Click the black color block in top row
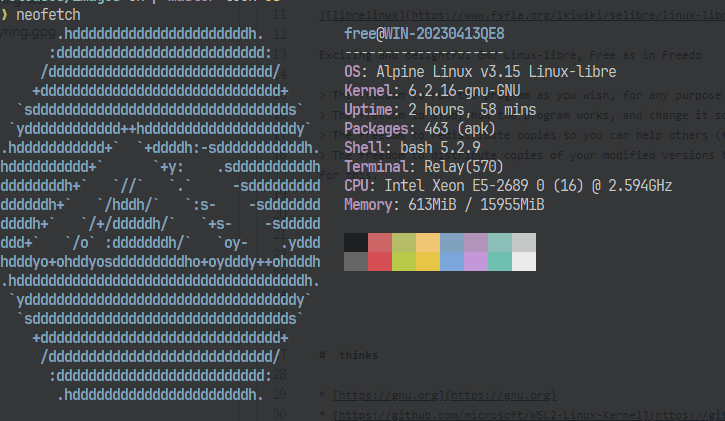This screenshot has height=421, width=725. 356,243
